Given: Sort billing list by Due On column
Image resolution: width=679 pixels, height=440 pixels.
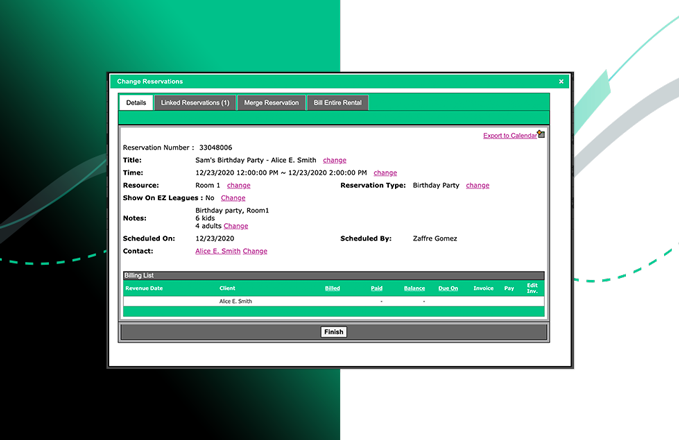Looking at the screenshot, I should [448, 288].
